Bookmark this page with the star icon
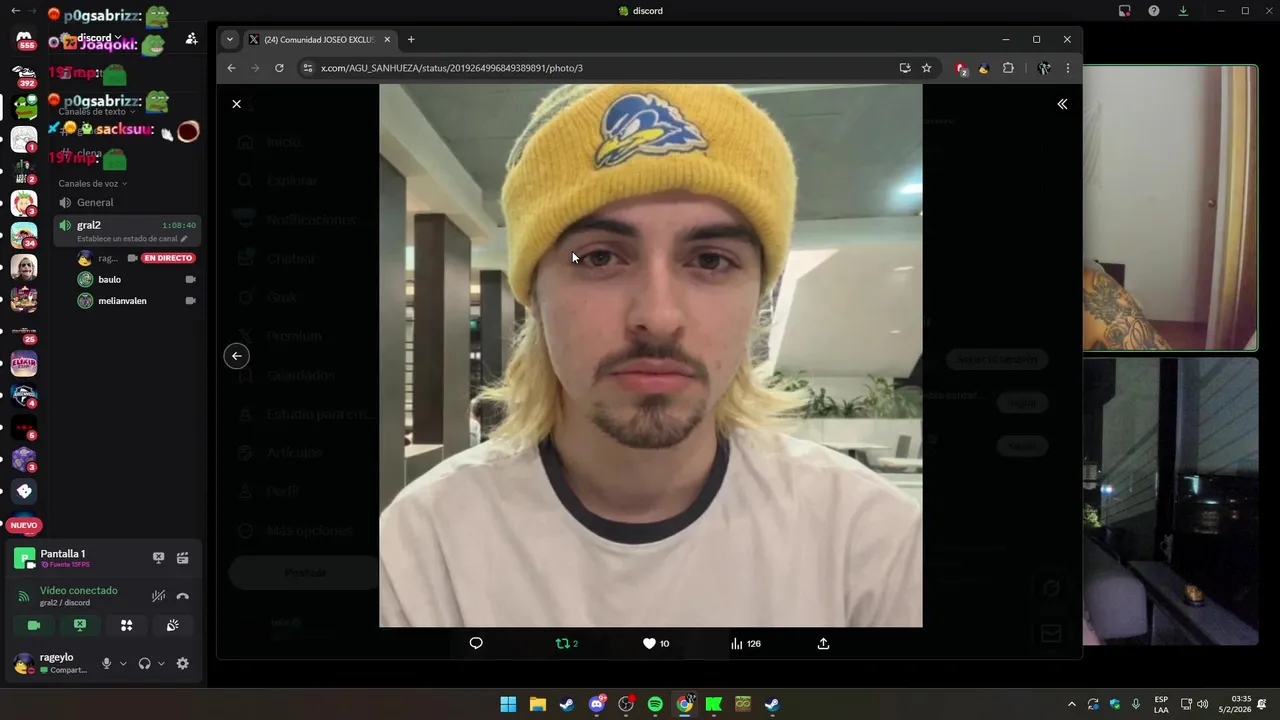This screenshot has height=720, width=1280. click(926, 68)
